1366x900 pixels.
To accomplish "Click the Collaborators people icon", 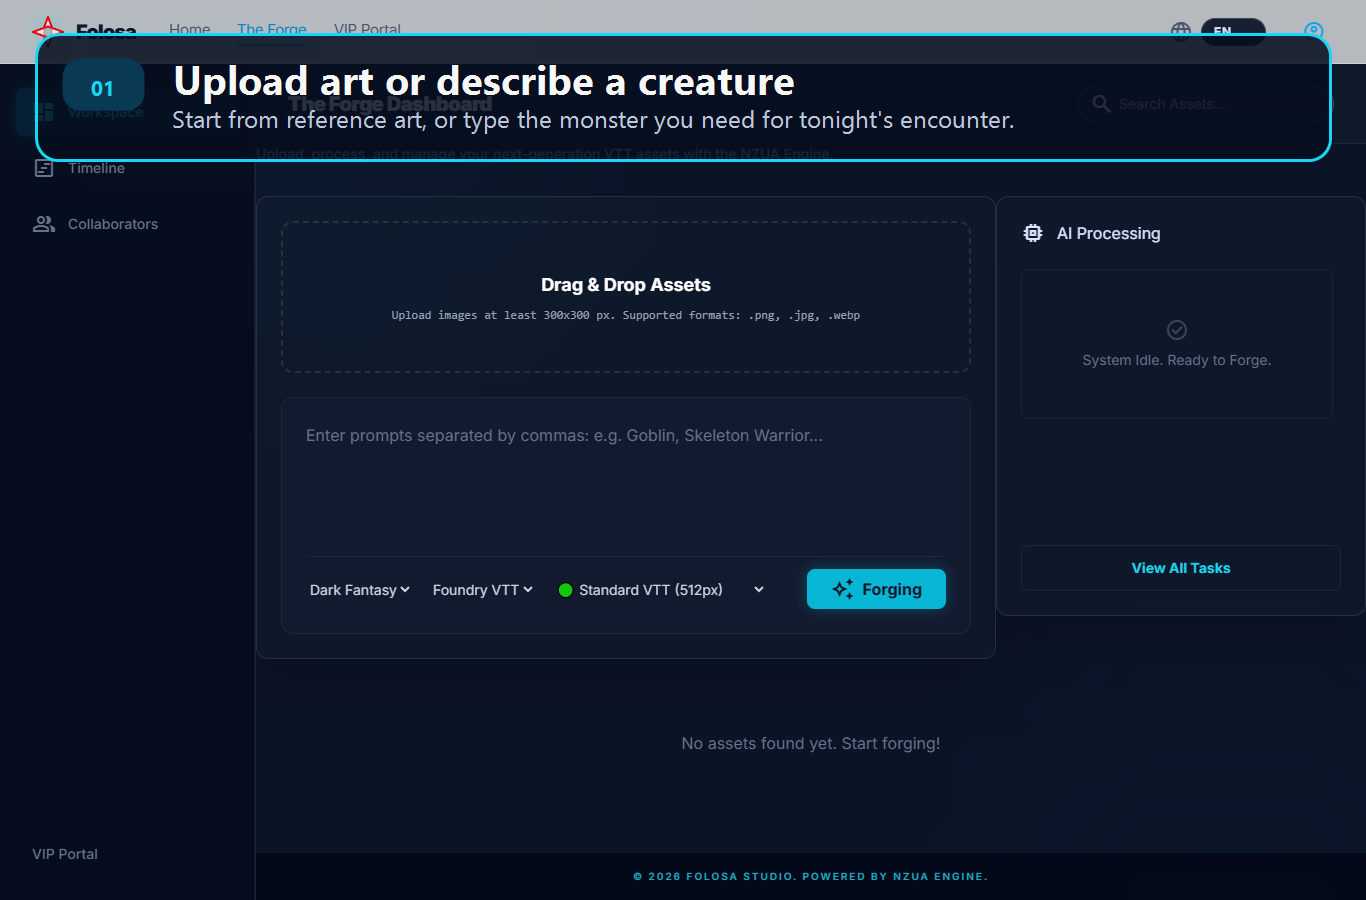I will coord(44,224).
